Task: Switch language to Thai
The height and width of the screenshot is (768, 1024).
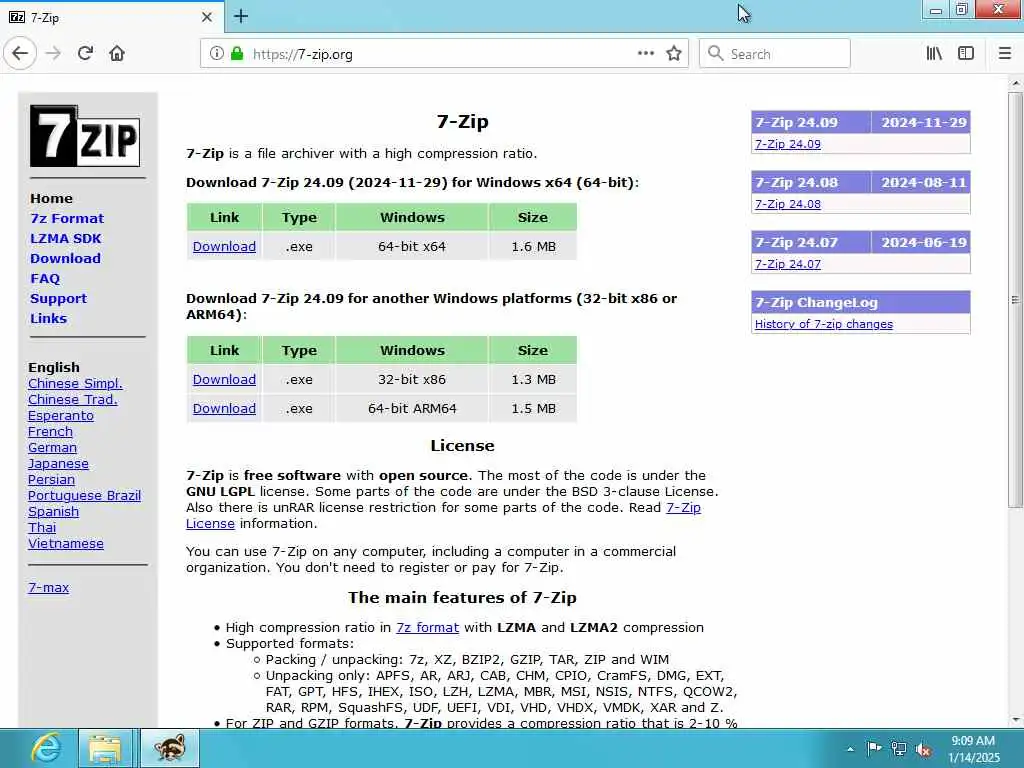Action: point(42,528)
